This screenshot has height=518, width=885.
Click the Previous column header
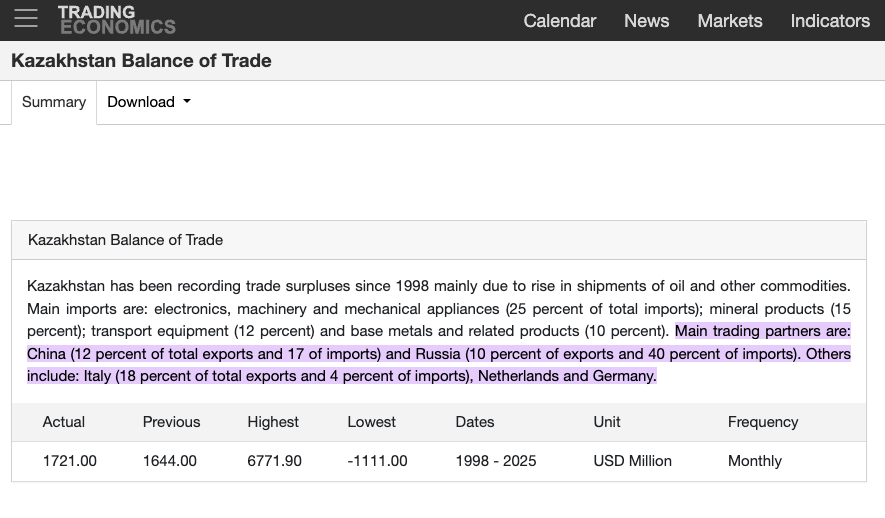pyautogui.click(x=171, y=422)
